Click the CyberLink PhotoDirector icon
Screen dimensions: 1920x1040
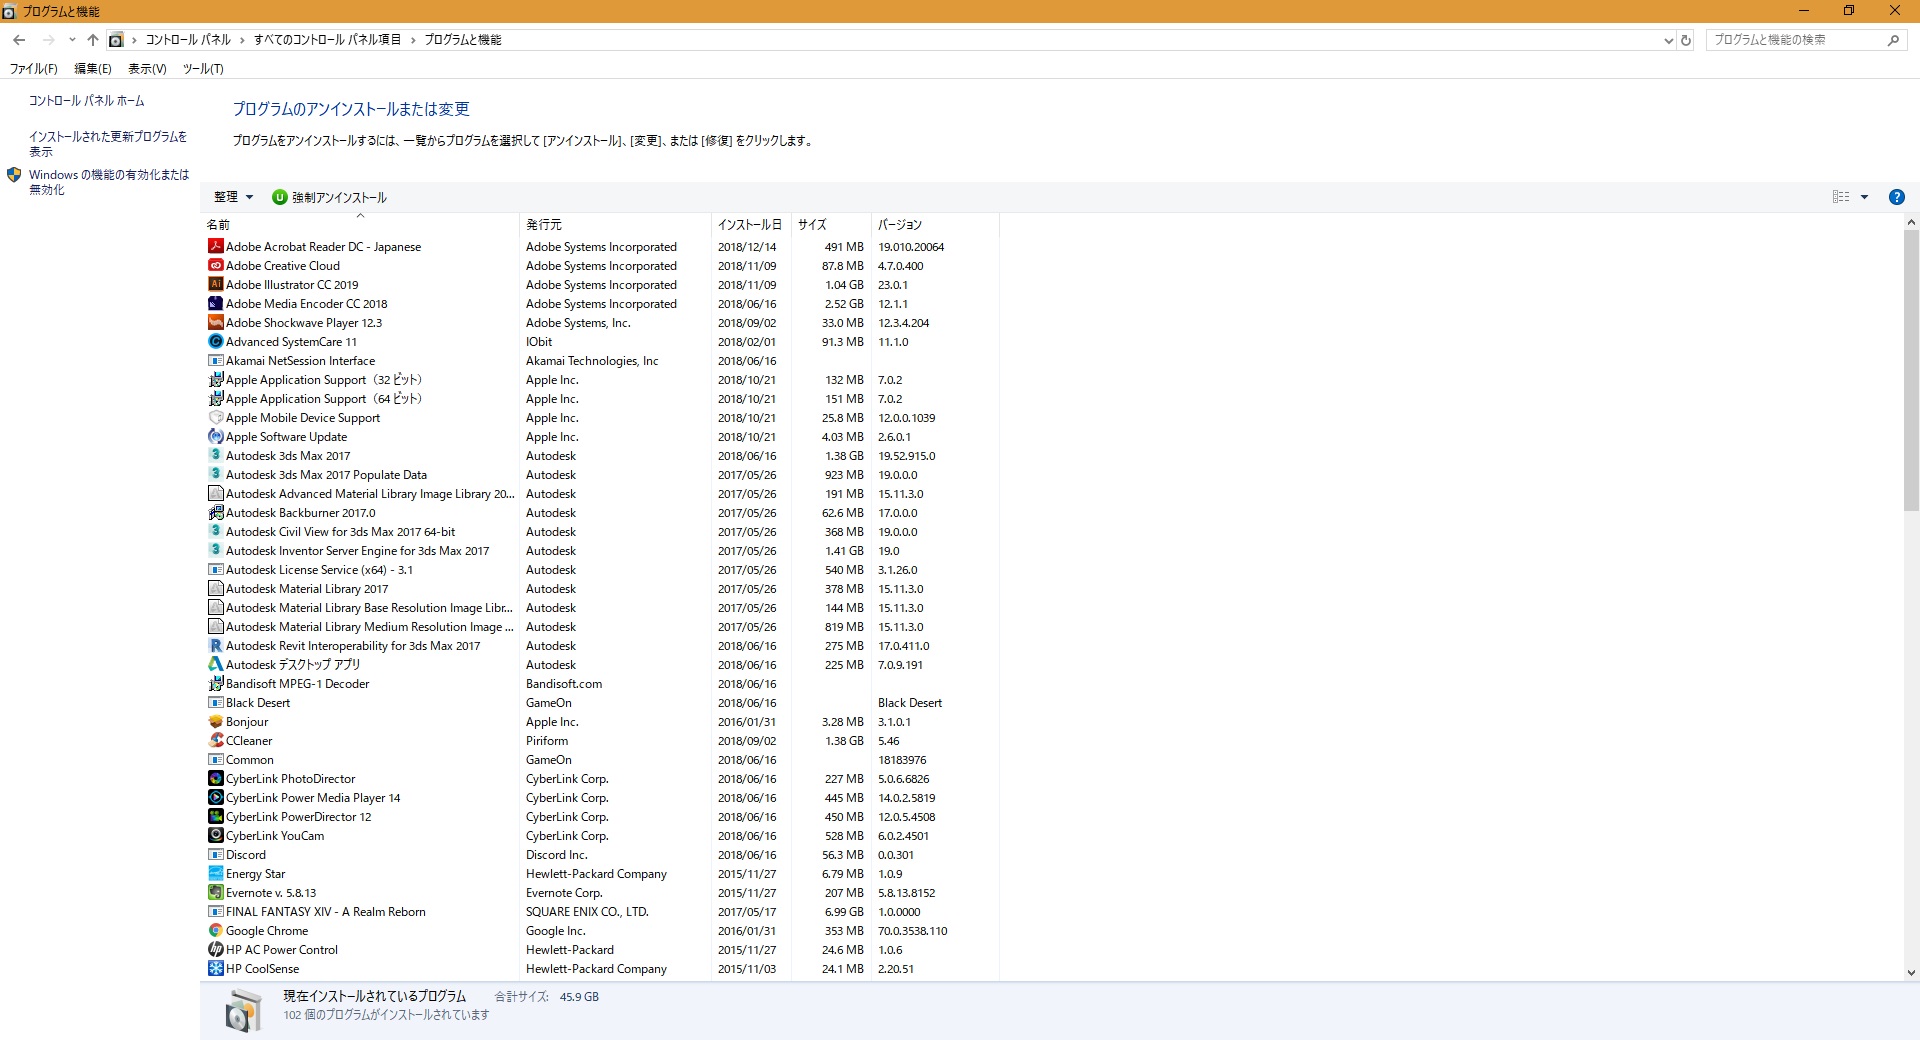point(215,778)
